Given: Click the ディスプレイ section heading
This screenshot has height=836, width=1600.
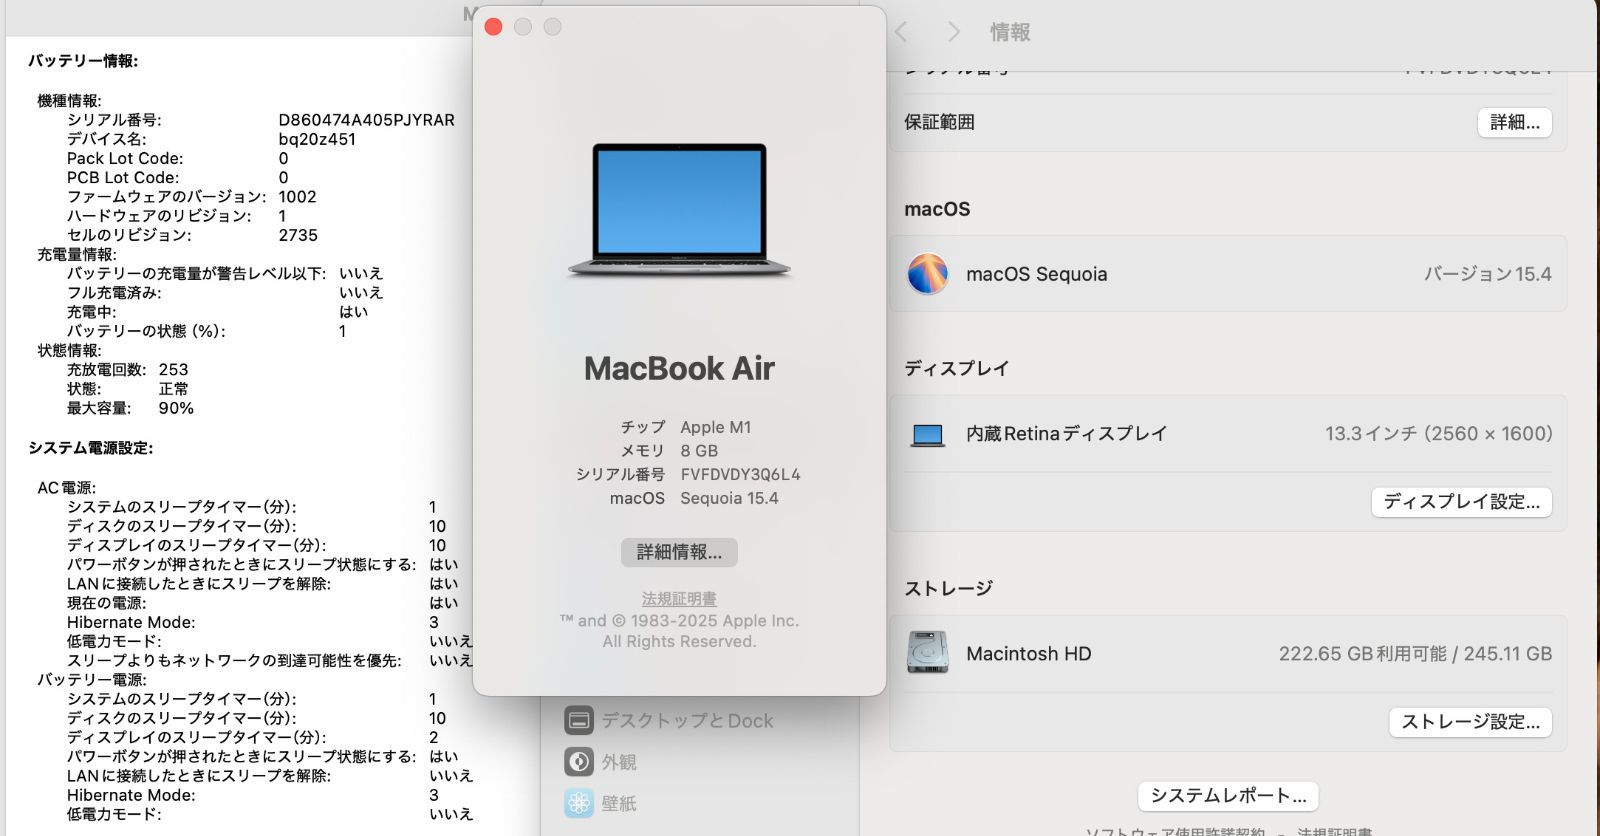Looking at the screenshot, I should (x=956, y=368).
